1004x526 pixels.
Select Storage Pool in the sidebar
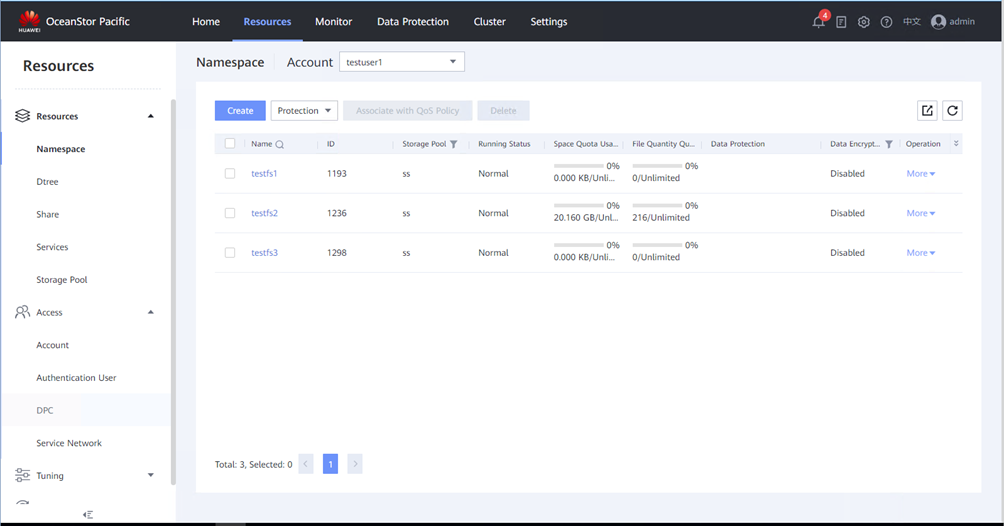(62, 280)
